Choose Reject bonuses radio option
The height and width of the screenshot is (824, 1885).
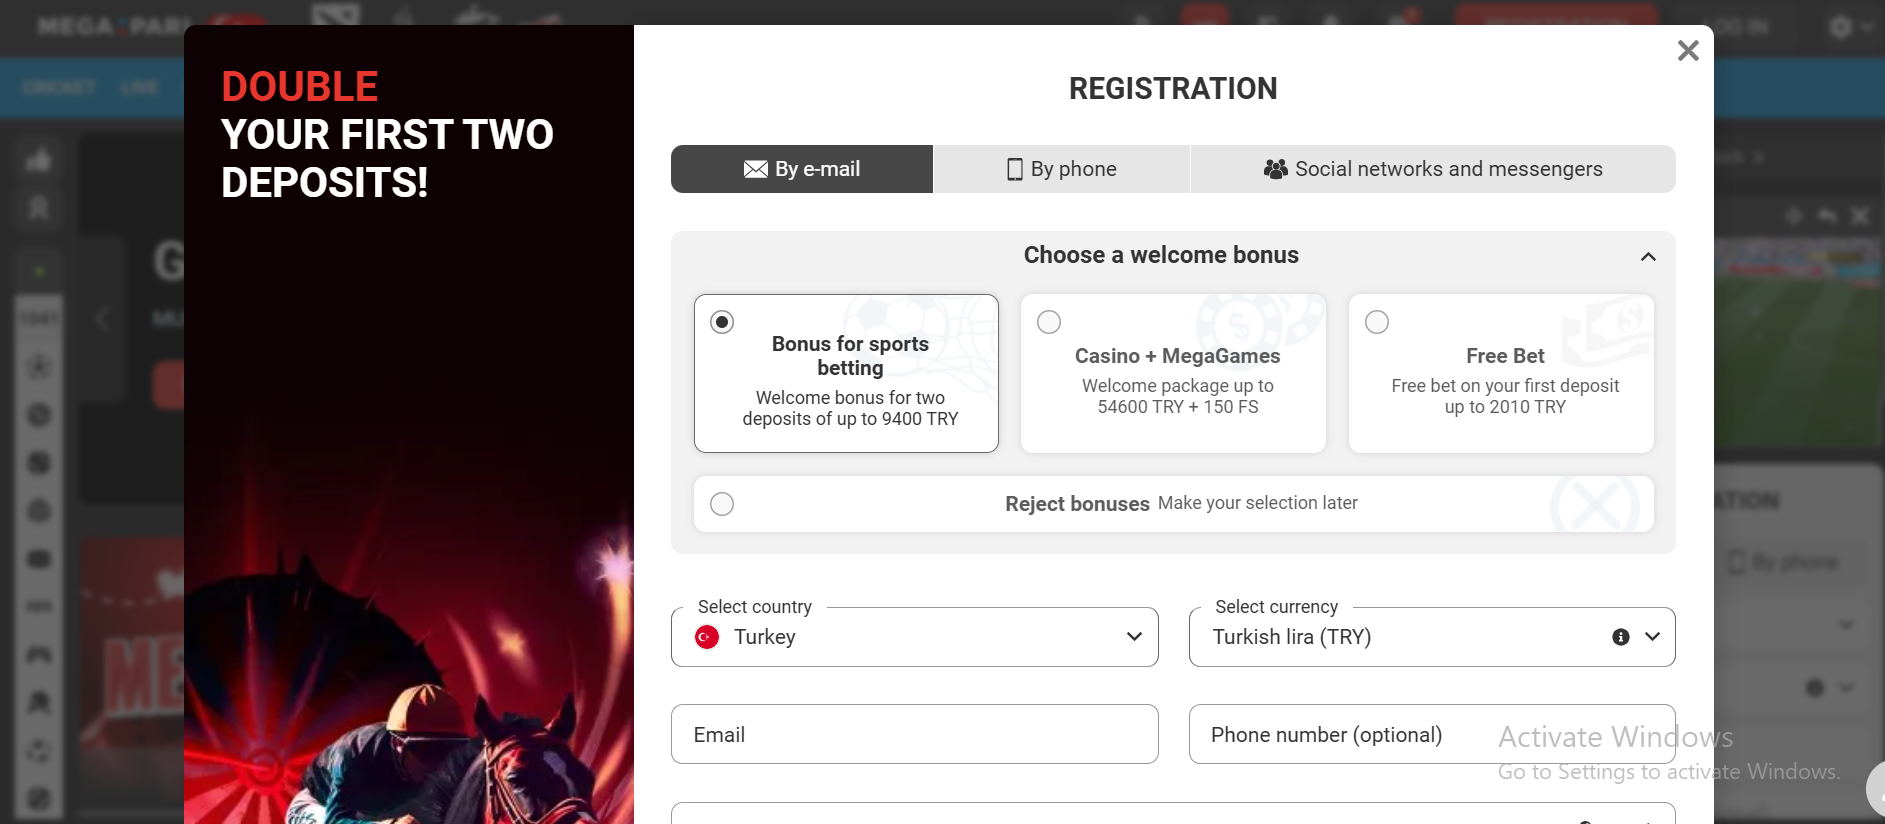coord(722,504)
